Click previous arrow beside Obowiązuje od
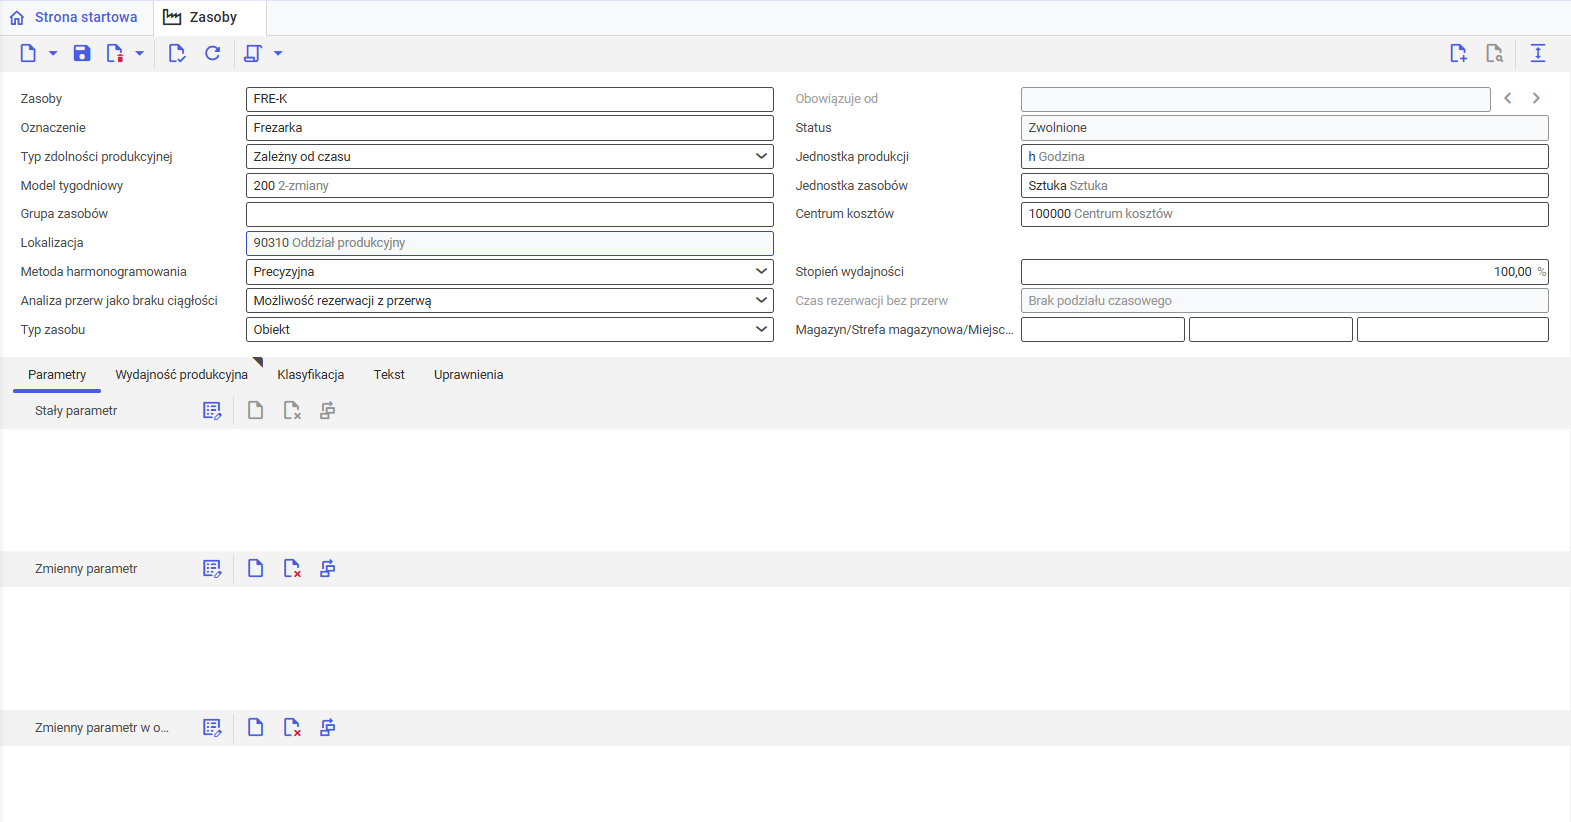 [x=1508, y=99]
